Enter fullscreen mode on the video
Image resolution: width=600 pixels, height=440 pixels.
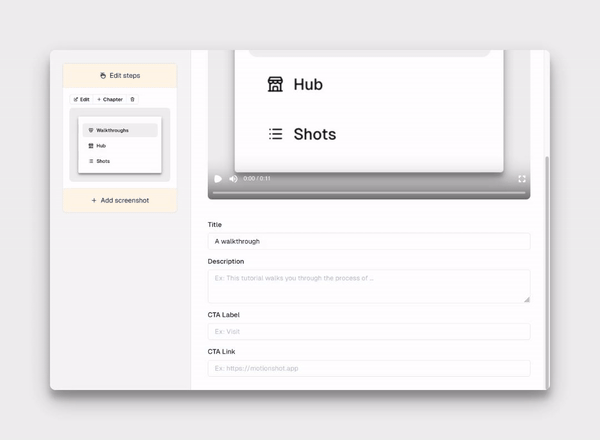tap(522, 179)
